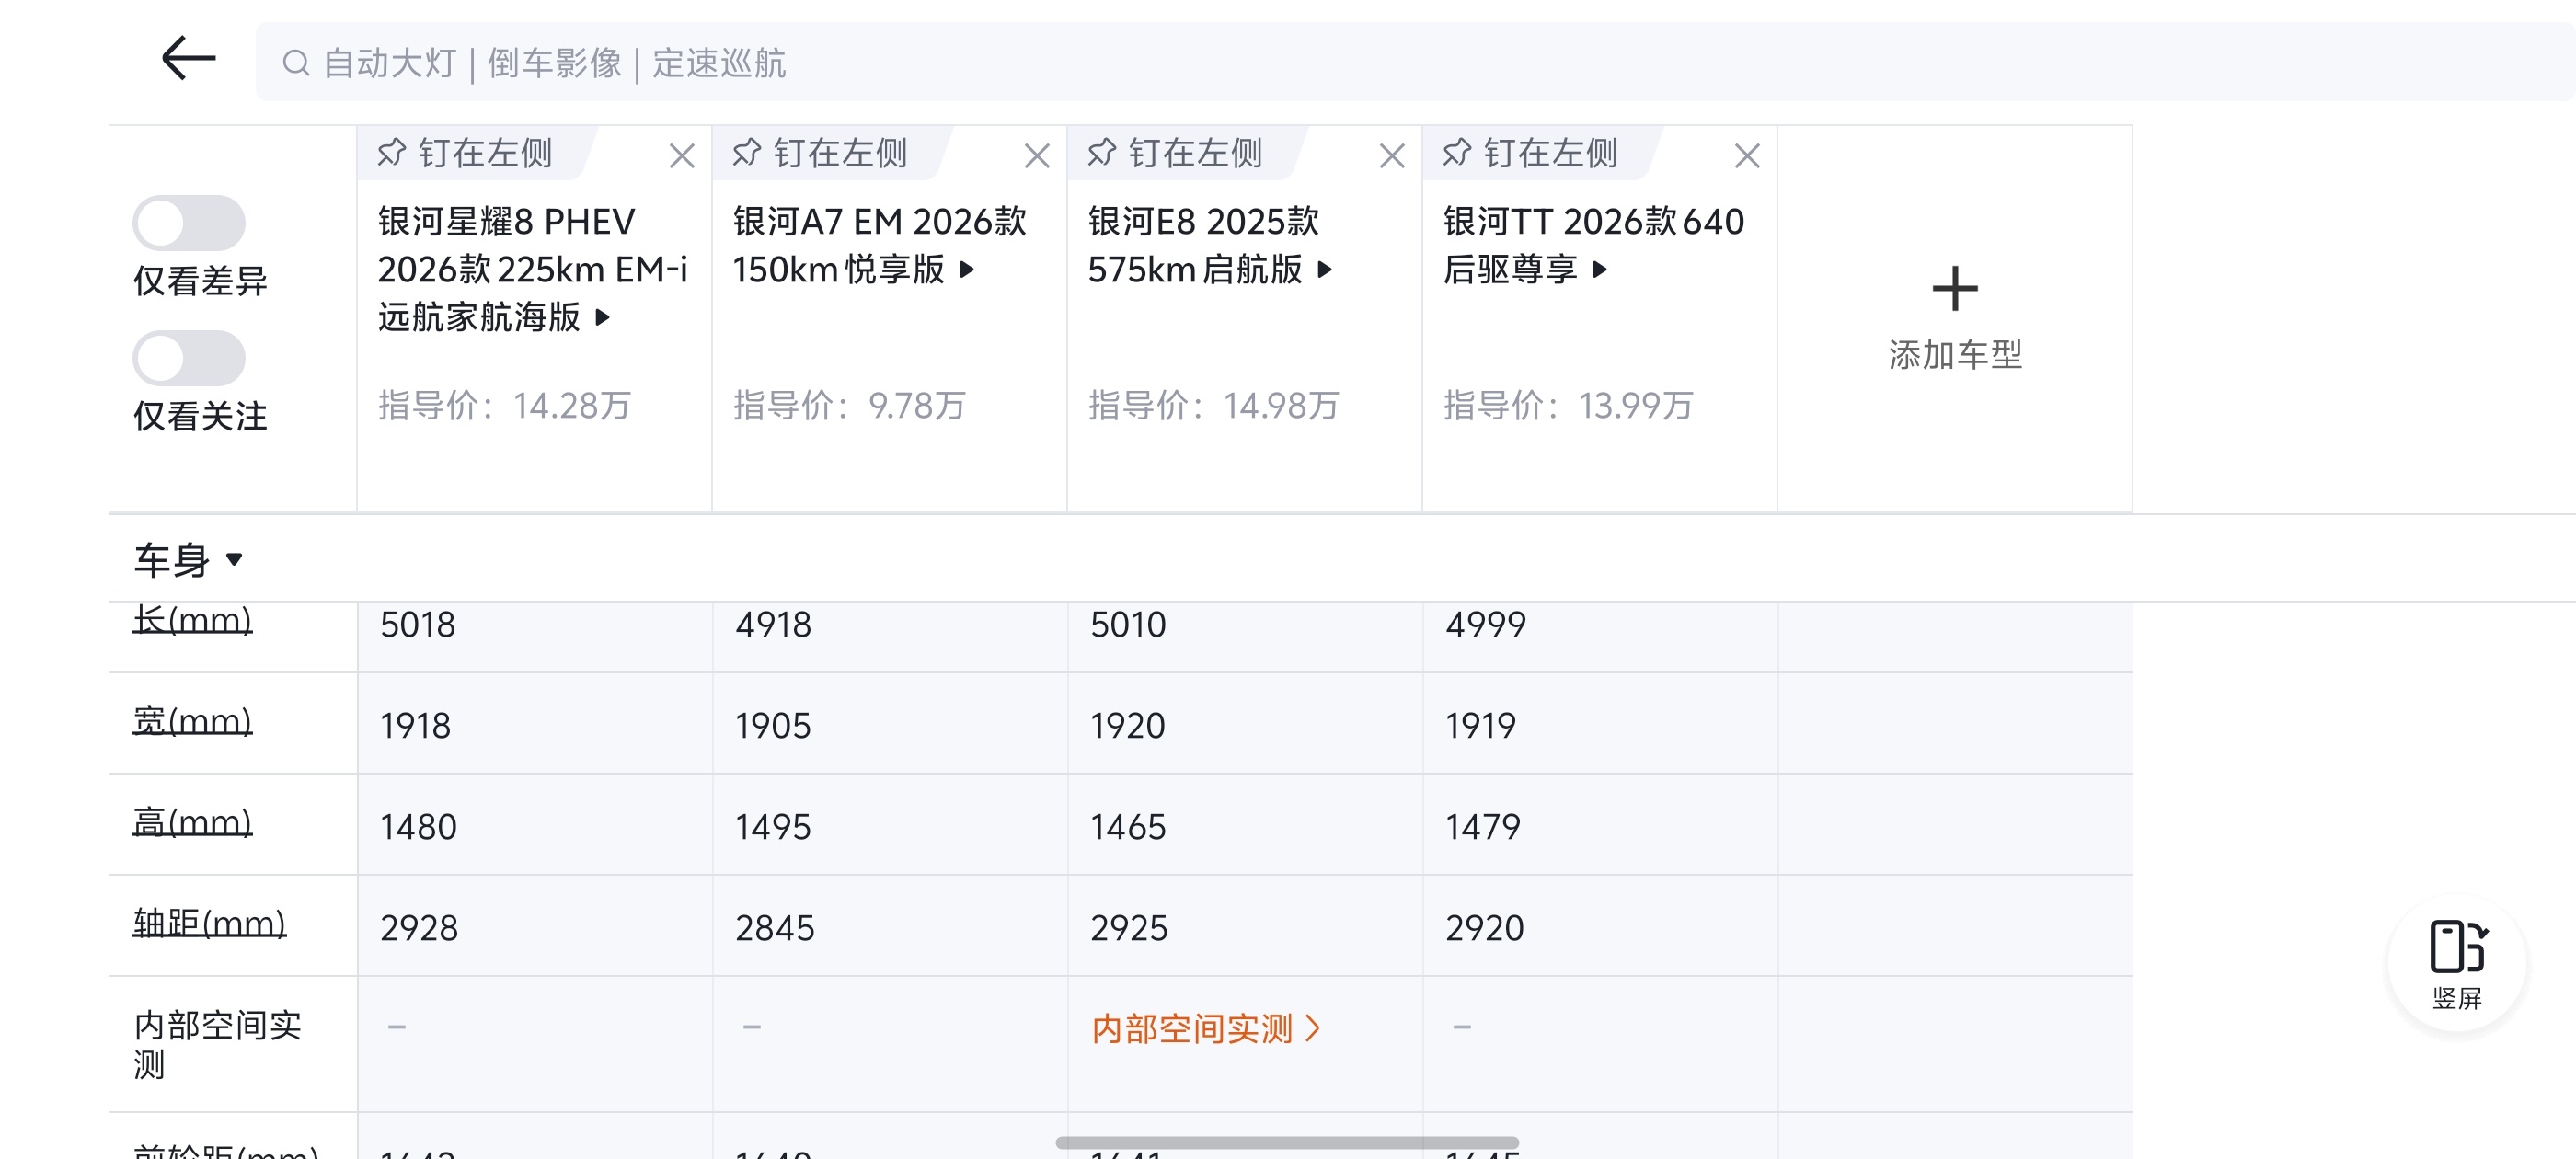Select width value 1905

tap(772, 727)
